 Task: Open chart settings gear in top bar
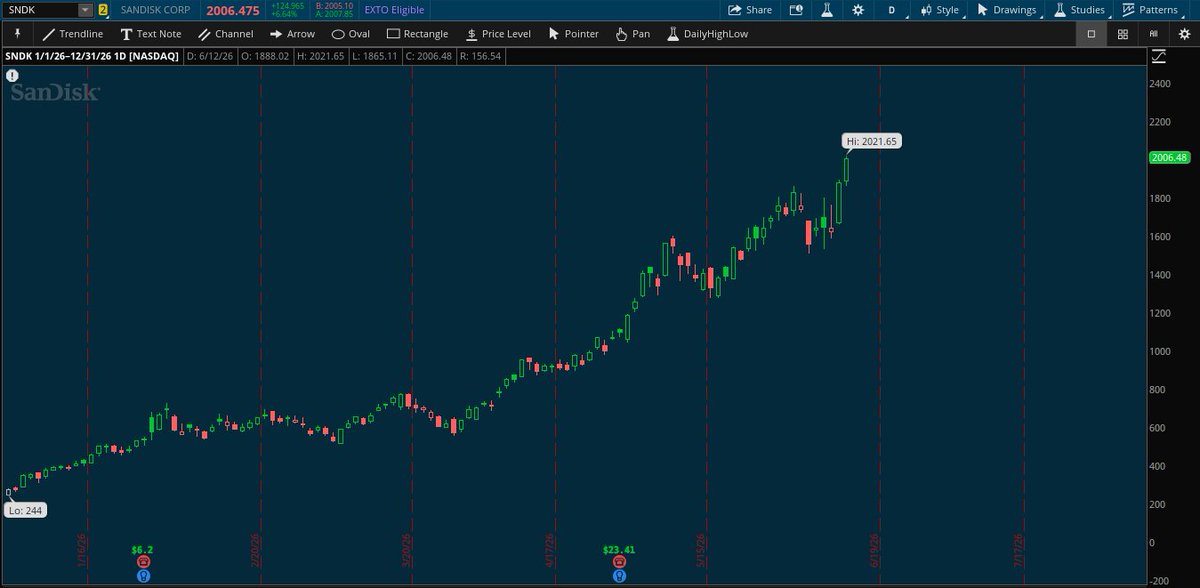(858, 10)
